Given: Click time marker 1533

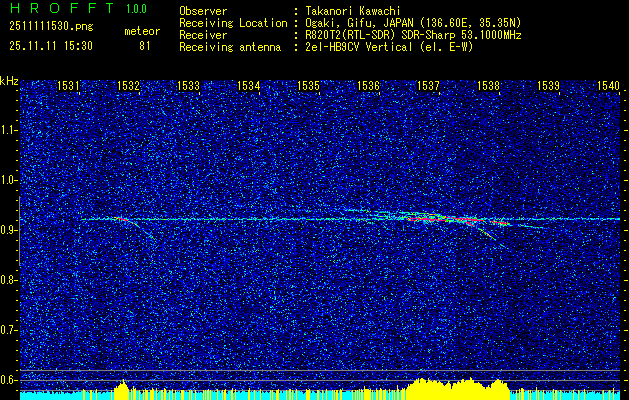Looking at the screenshot, I should [x=188, y=85].
